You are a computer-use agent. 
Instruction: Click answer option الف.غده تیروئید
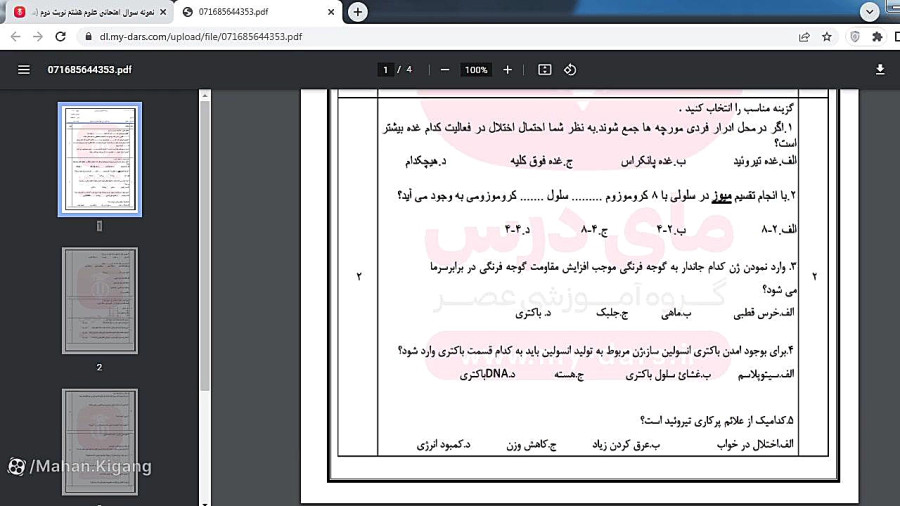pyautogui.click(x=765, y=161)
